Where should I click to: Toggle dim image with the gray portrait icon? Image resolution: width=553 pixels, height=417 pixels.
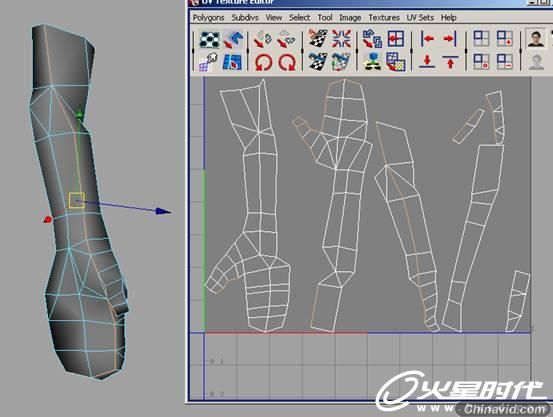(536, 62)
